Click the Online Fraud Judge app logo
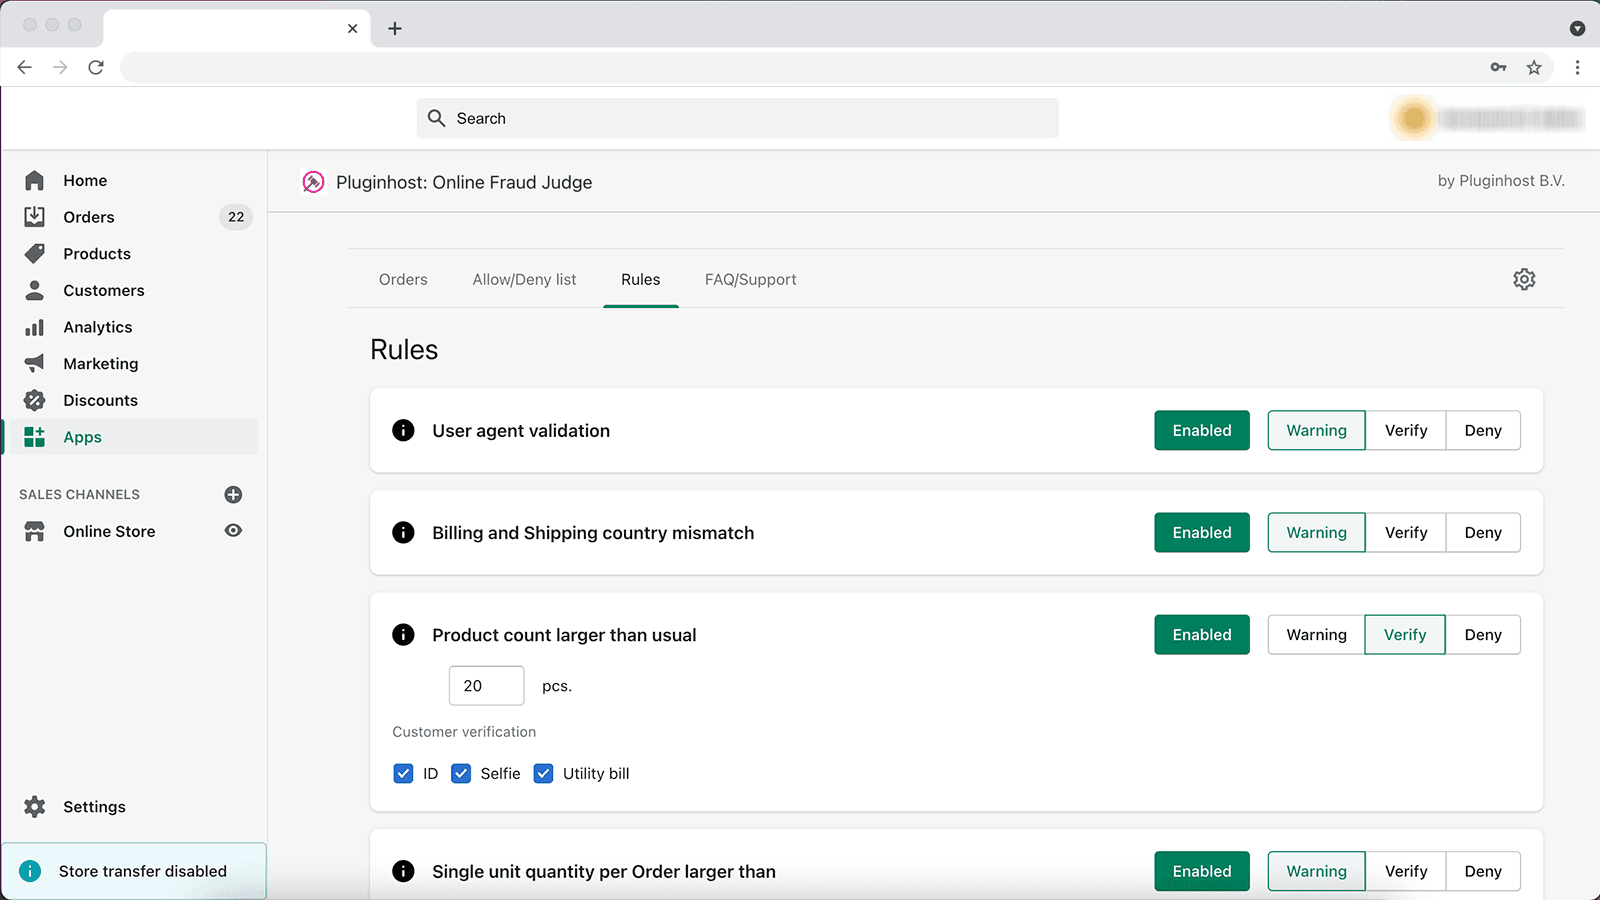Screen dimensions: 1600x900 pos(313,182)
